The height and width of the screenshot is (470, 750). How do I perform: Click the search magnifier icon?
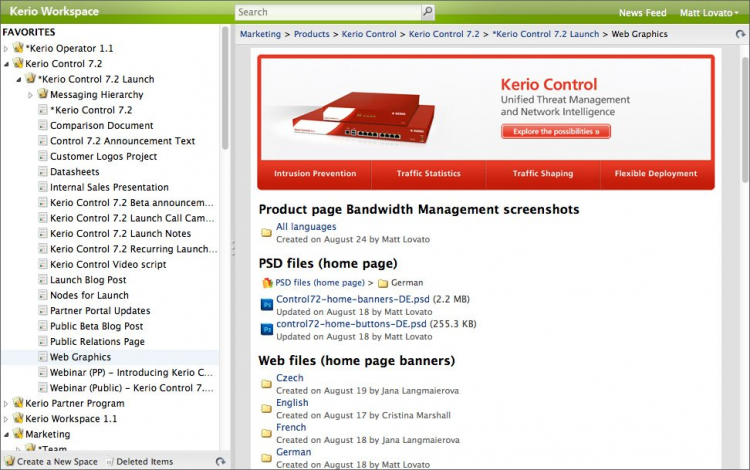point(427,12)
